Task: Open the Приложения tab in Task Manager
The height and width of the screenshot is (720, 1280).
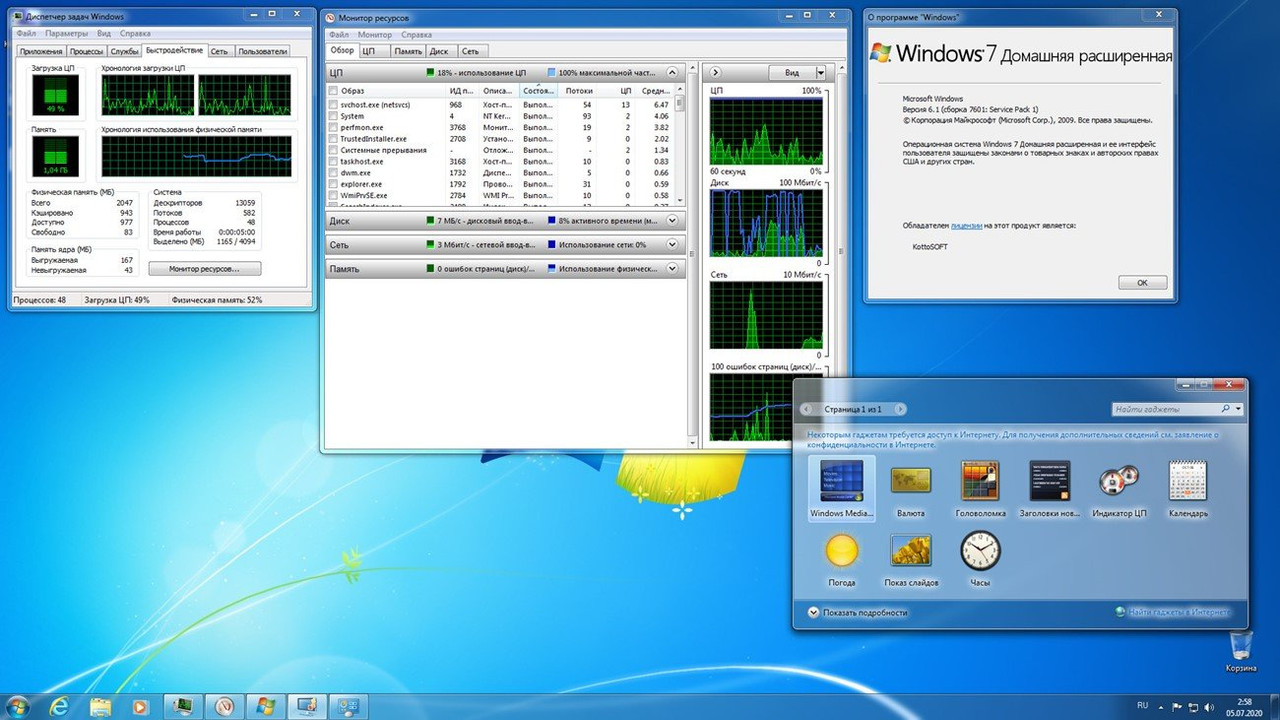Action: coord(40,51)
